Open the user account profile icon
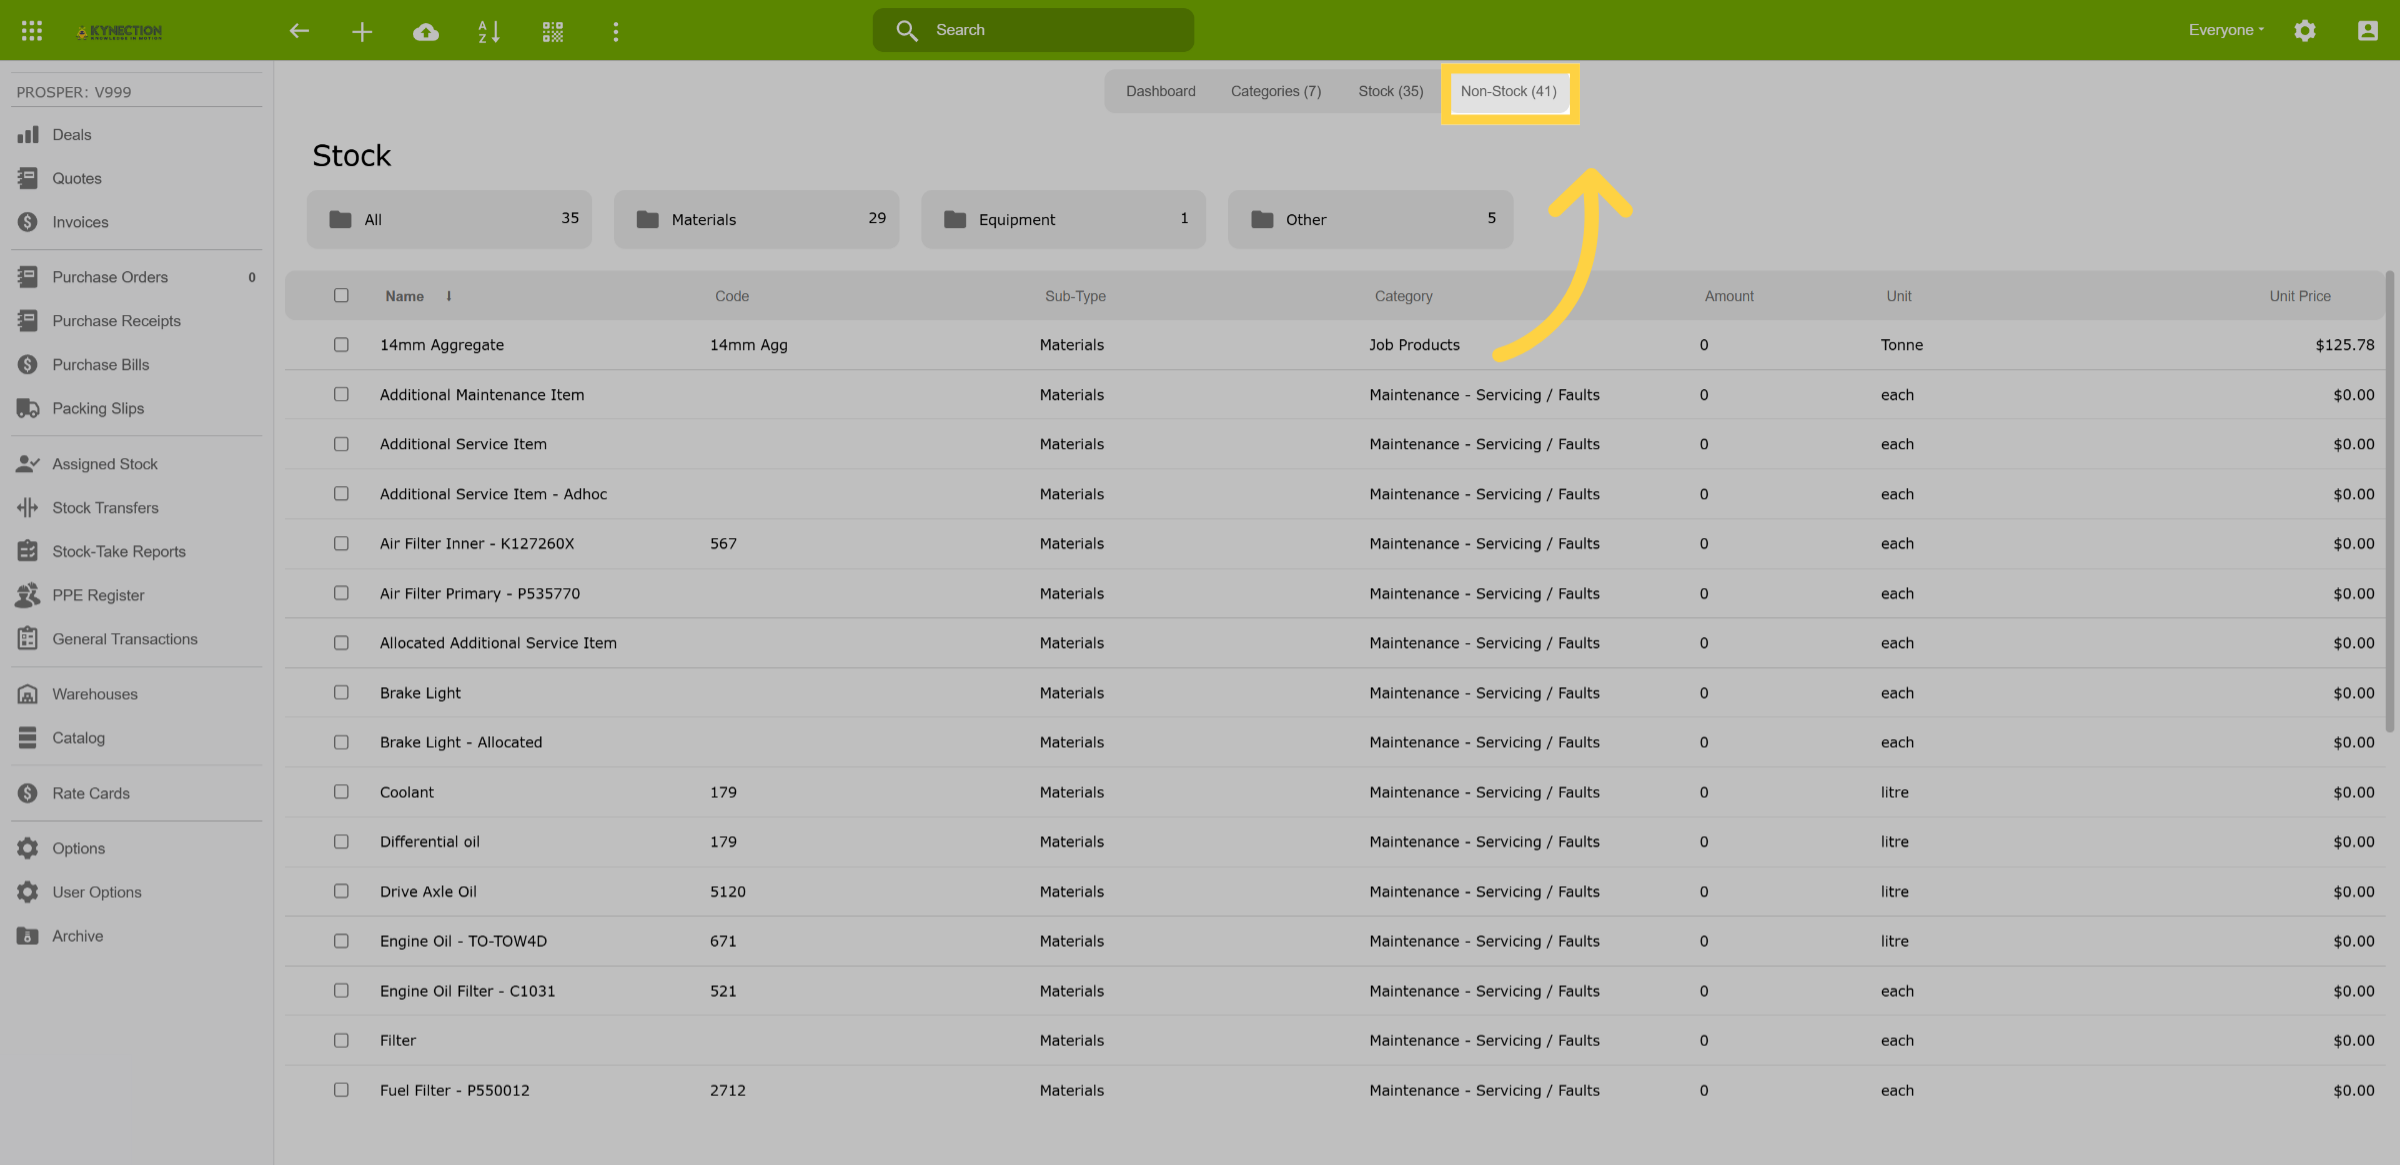2400x1165 pixels. (x=2368, y=31)
